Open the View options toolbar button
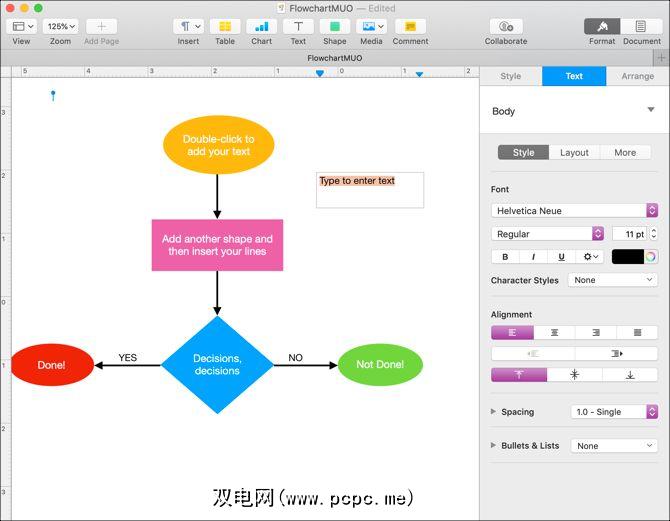Viewport: 670px width, 521px height. pos(22,26)
